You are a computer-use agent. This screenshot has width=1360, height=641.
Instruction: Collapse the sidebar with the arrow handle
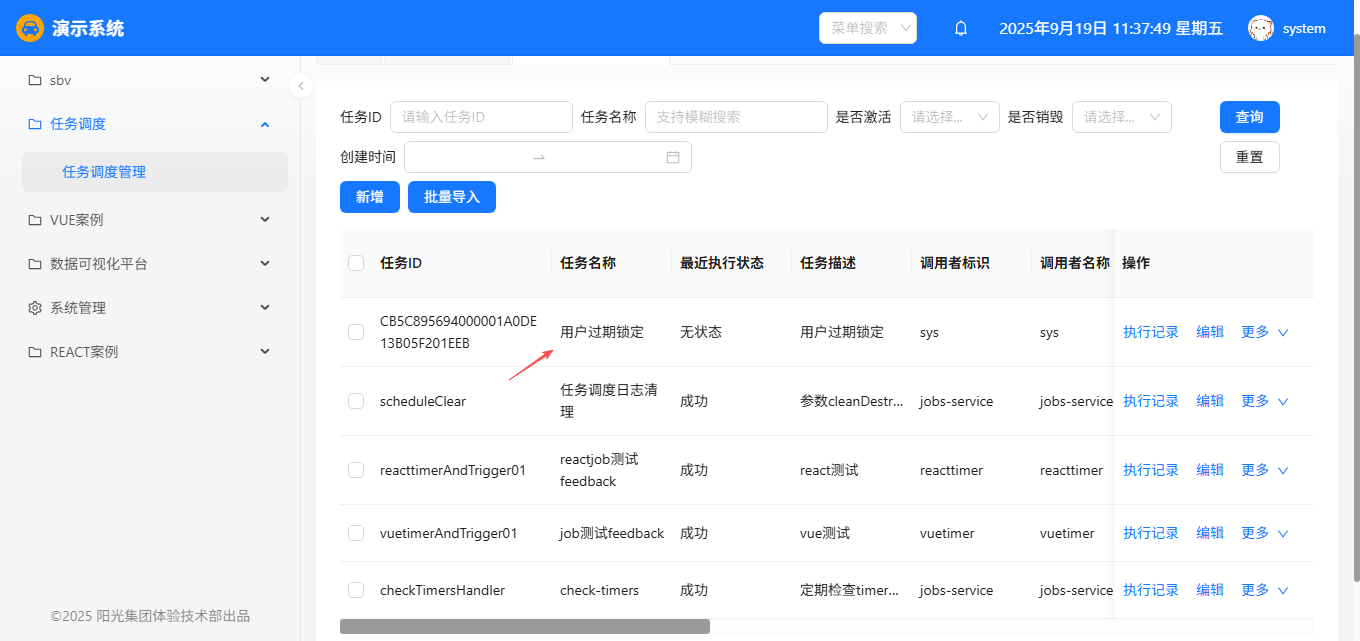point(301,86)
